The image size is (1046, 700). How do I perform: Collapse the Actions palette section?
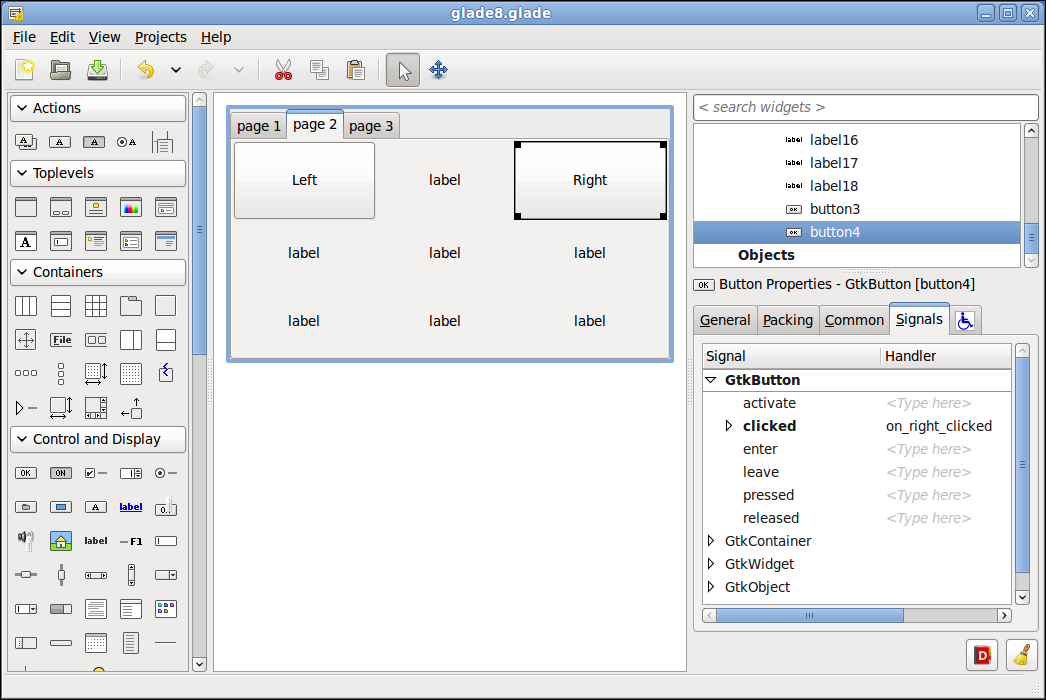(x=98, y=108)
